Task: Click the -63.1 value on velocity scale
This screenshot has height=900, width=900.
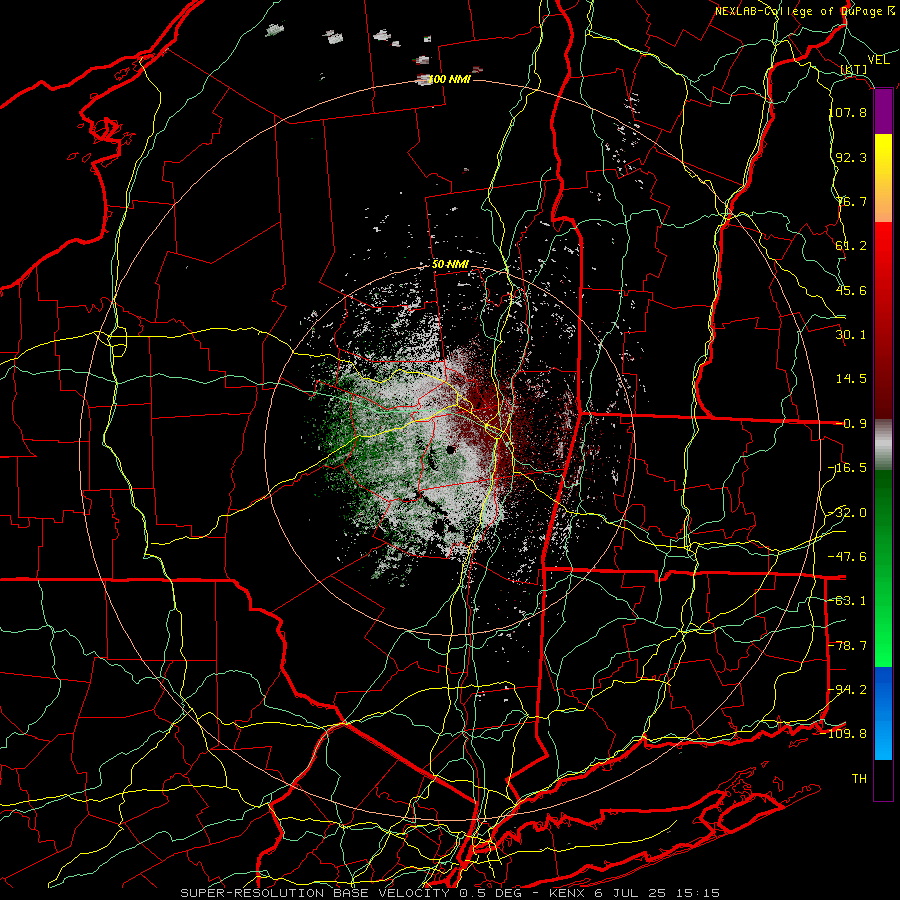Action: click(847, 601)
